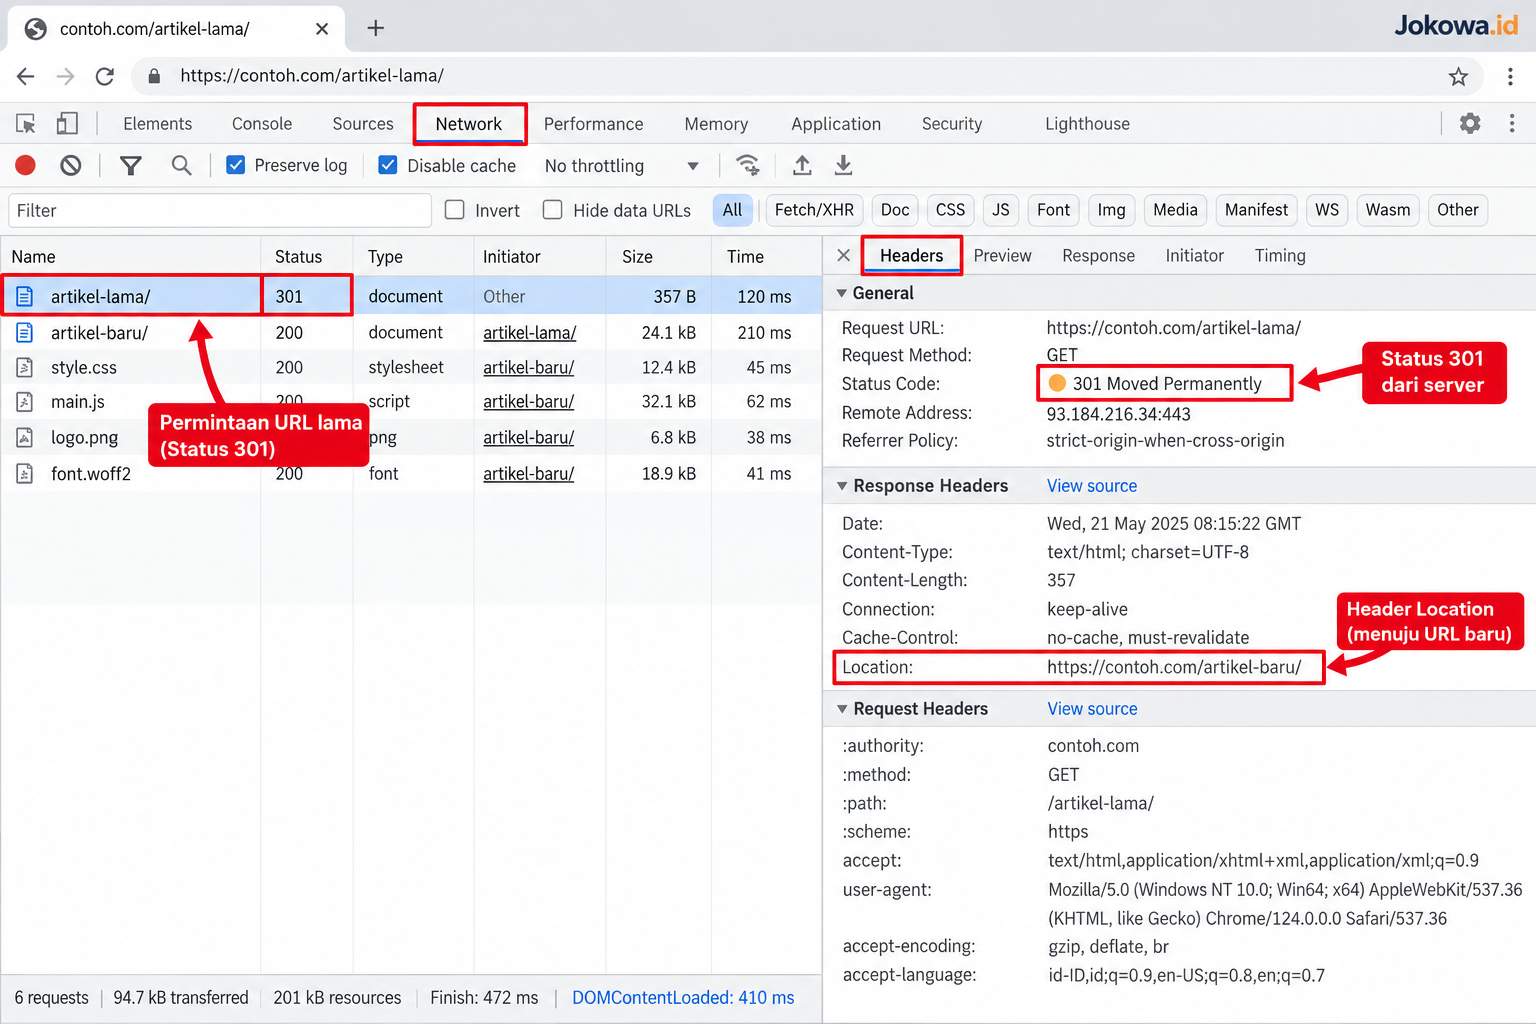Toggle the device toolbar icon
This screenshot has width=1536, height=1024.
(67, 124)
